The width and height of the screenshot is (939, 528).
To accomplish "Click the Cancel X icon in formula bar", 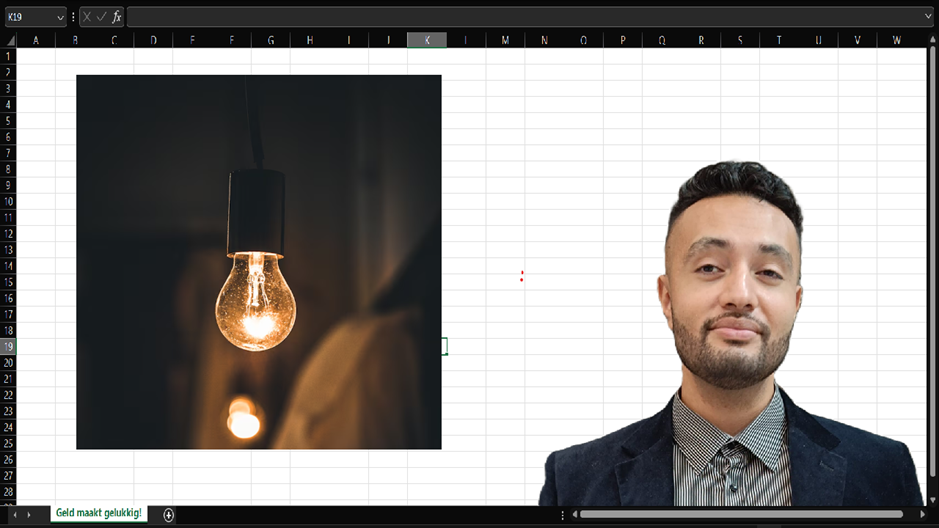I will [x=87, y=17].
